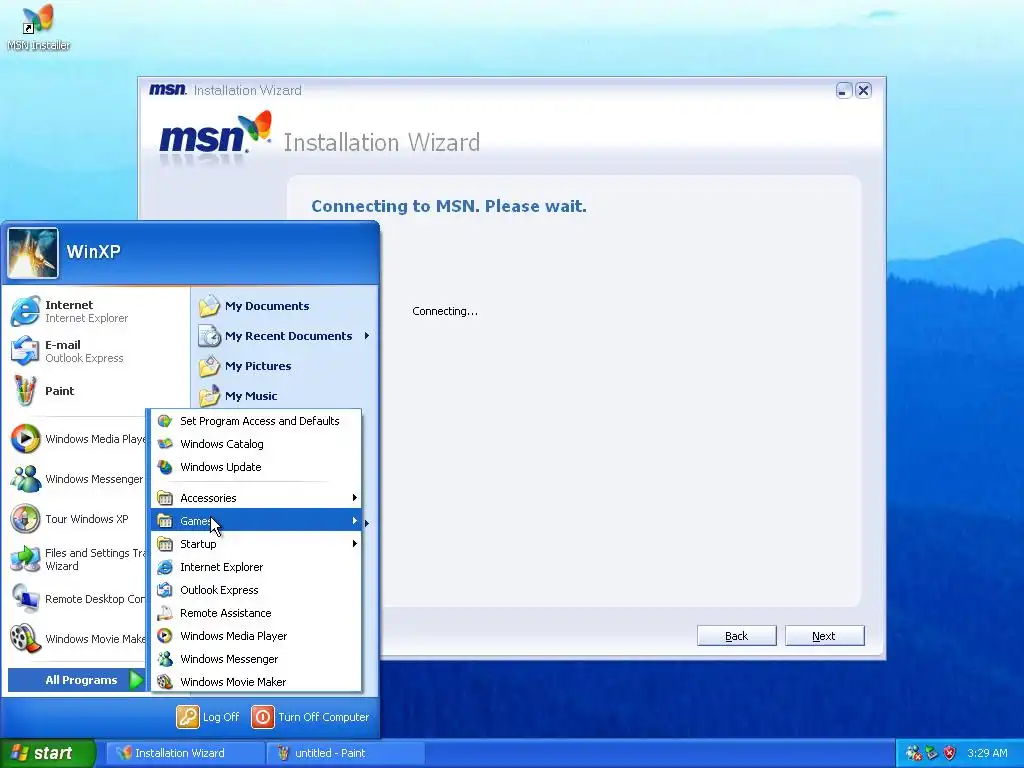Screen dimensions: 1024x768
Task: Click the Log Off button
Action: click(208, 717)
